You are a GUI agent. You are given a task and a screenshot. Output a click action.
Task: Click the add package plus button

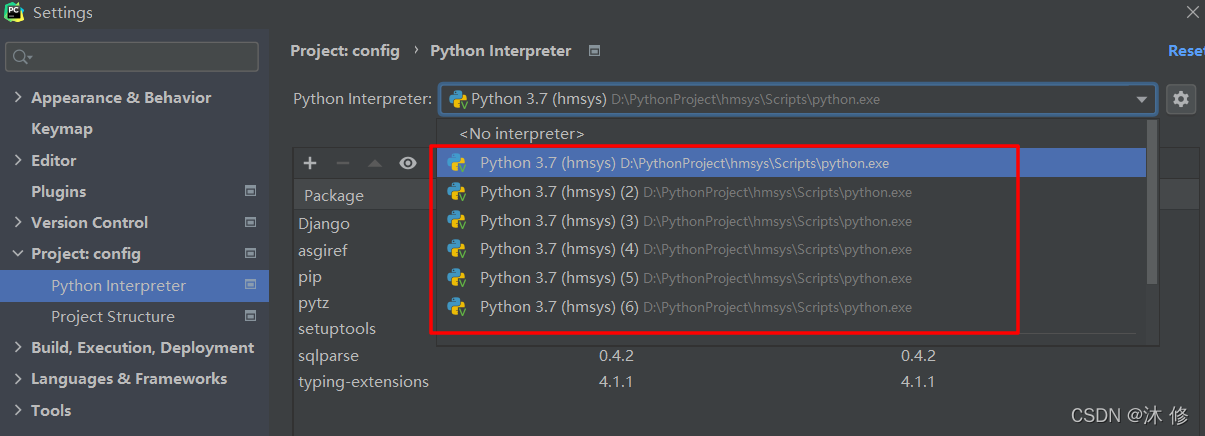(x=310, y=163)
